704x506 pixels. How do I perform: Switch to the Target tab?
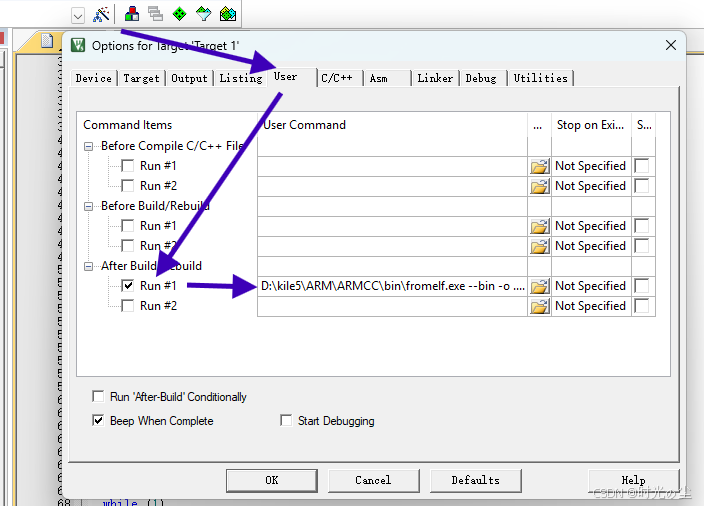pyautogui.click(x=141, y=78)
